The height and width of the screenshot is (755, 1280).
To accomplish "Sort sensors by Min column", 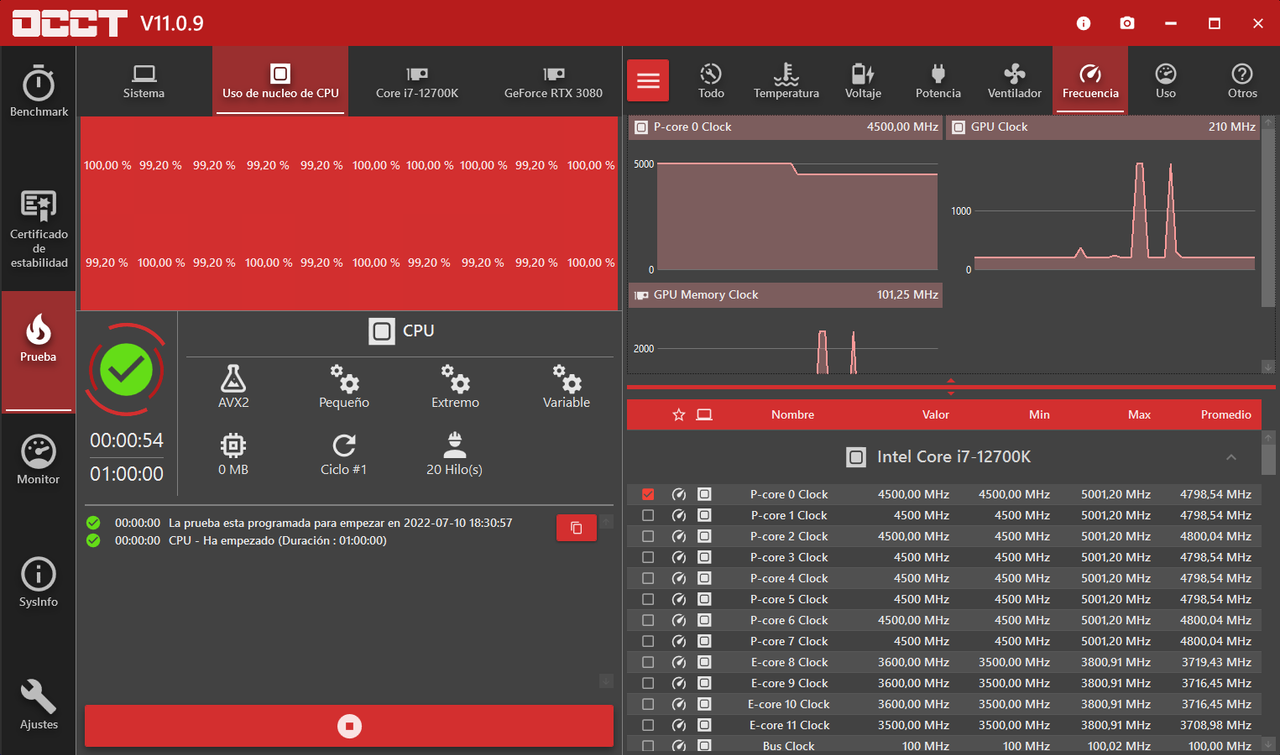I will click(x=1039, y=414).
